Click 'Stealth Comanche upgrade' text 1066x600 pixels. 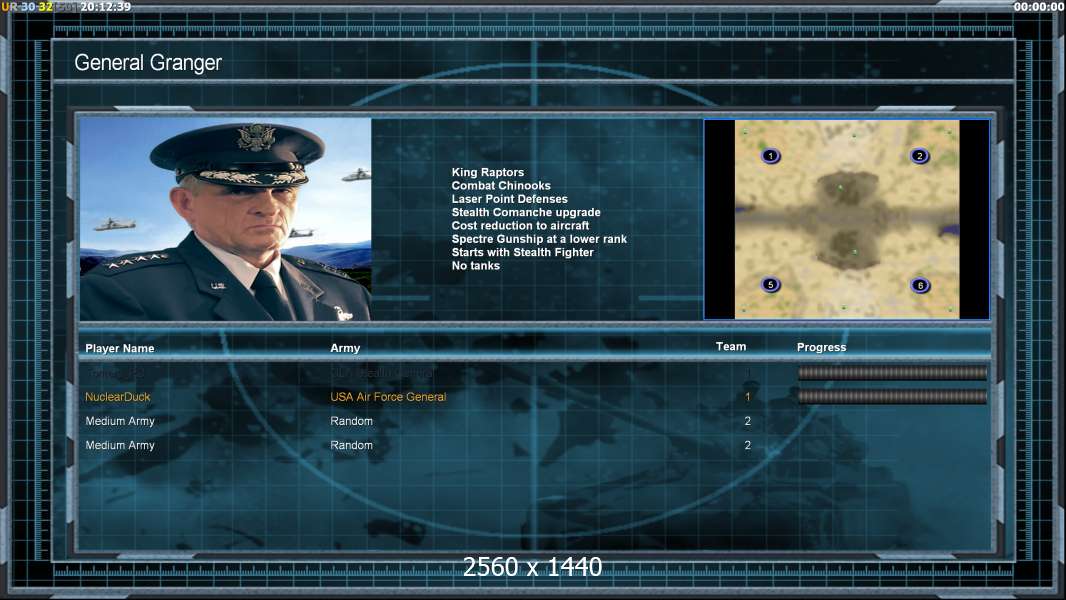(x=526, y=212)
